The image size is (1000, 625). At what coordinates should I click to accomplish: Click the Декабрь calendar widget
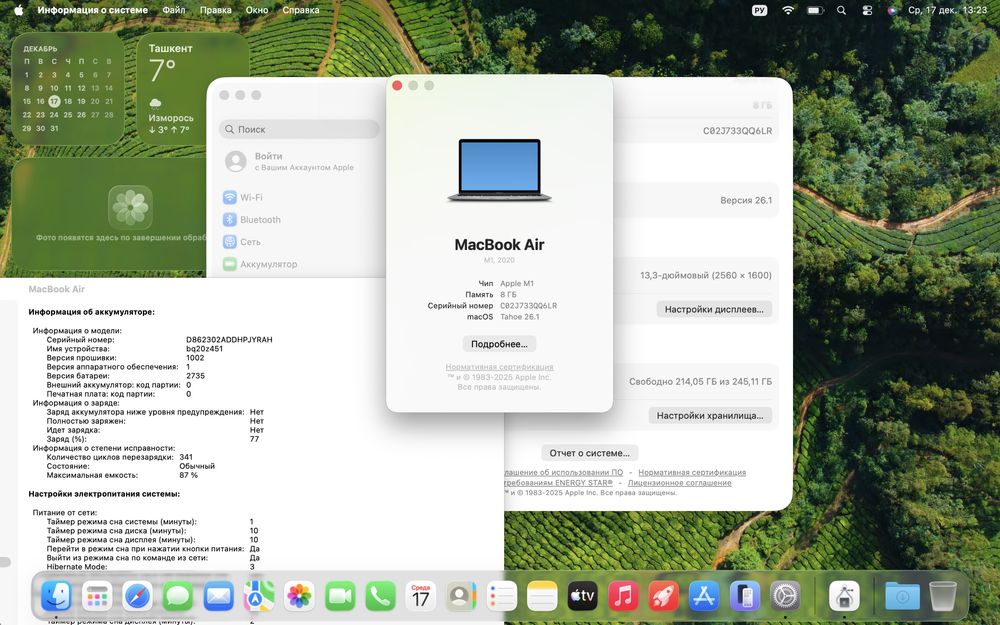68,88
